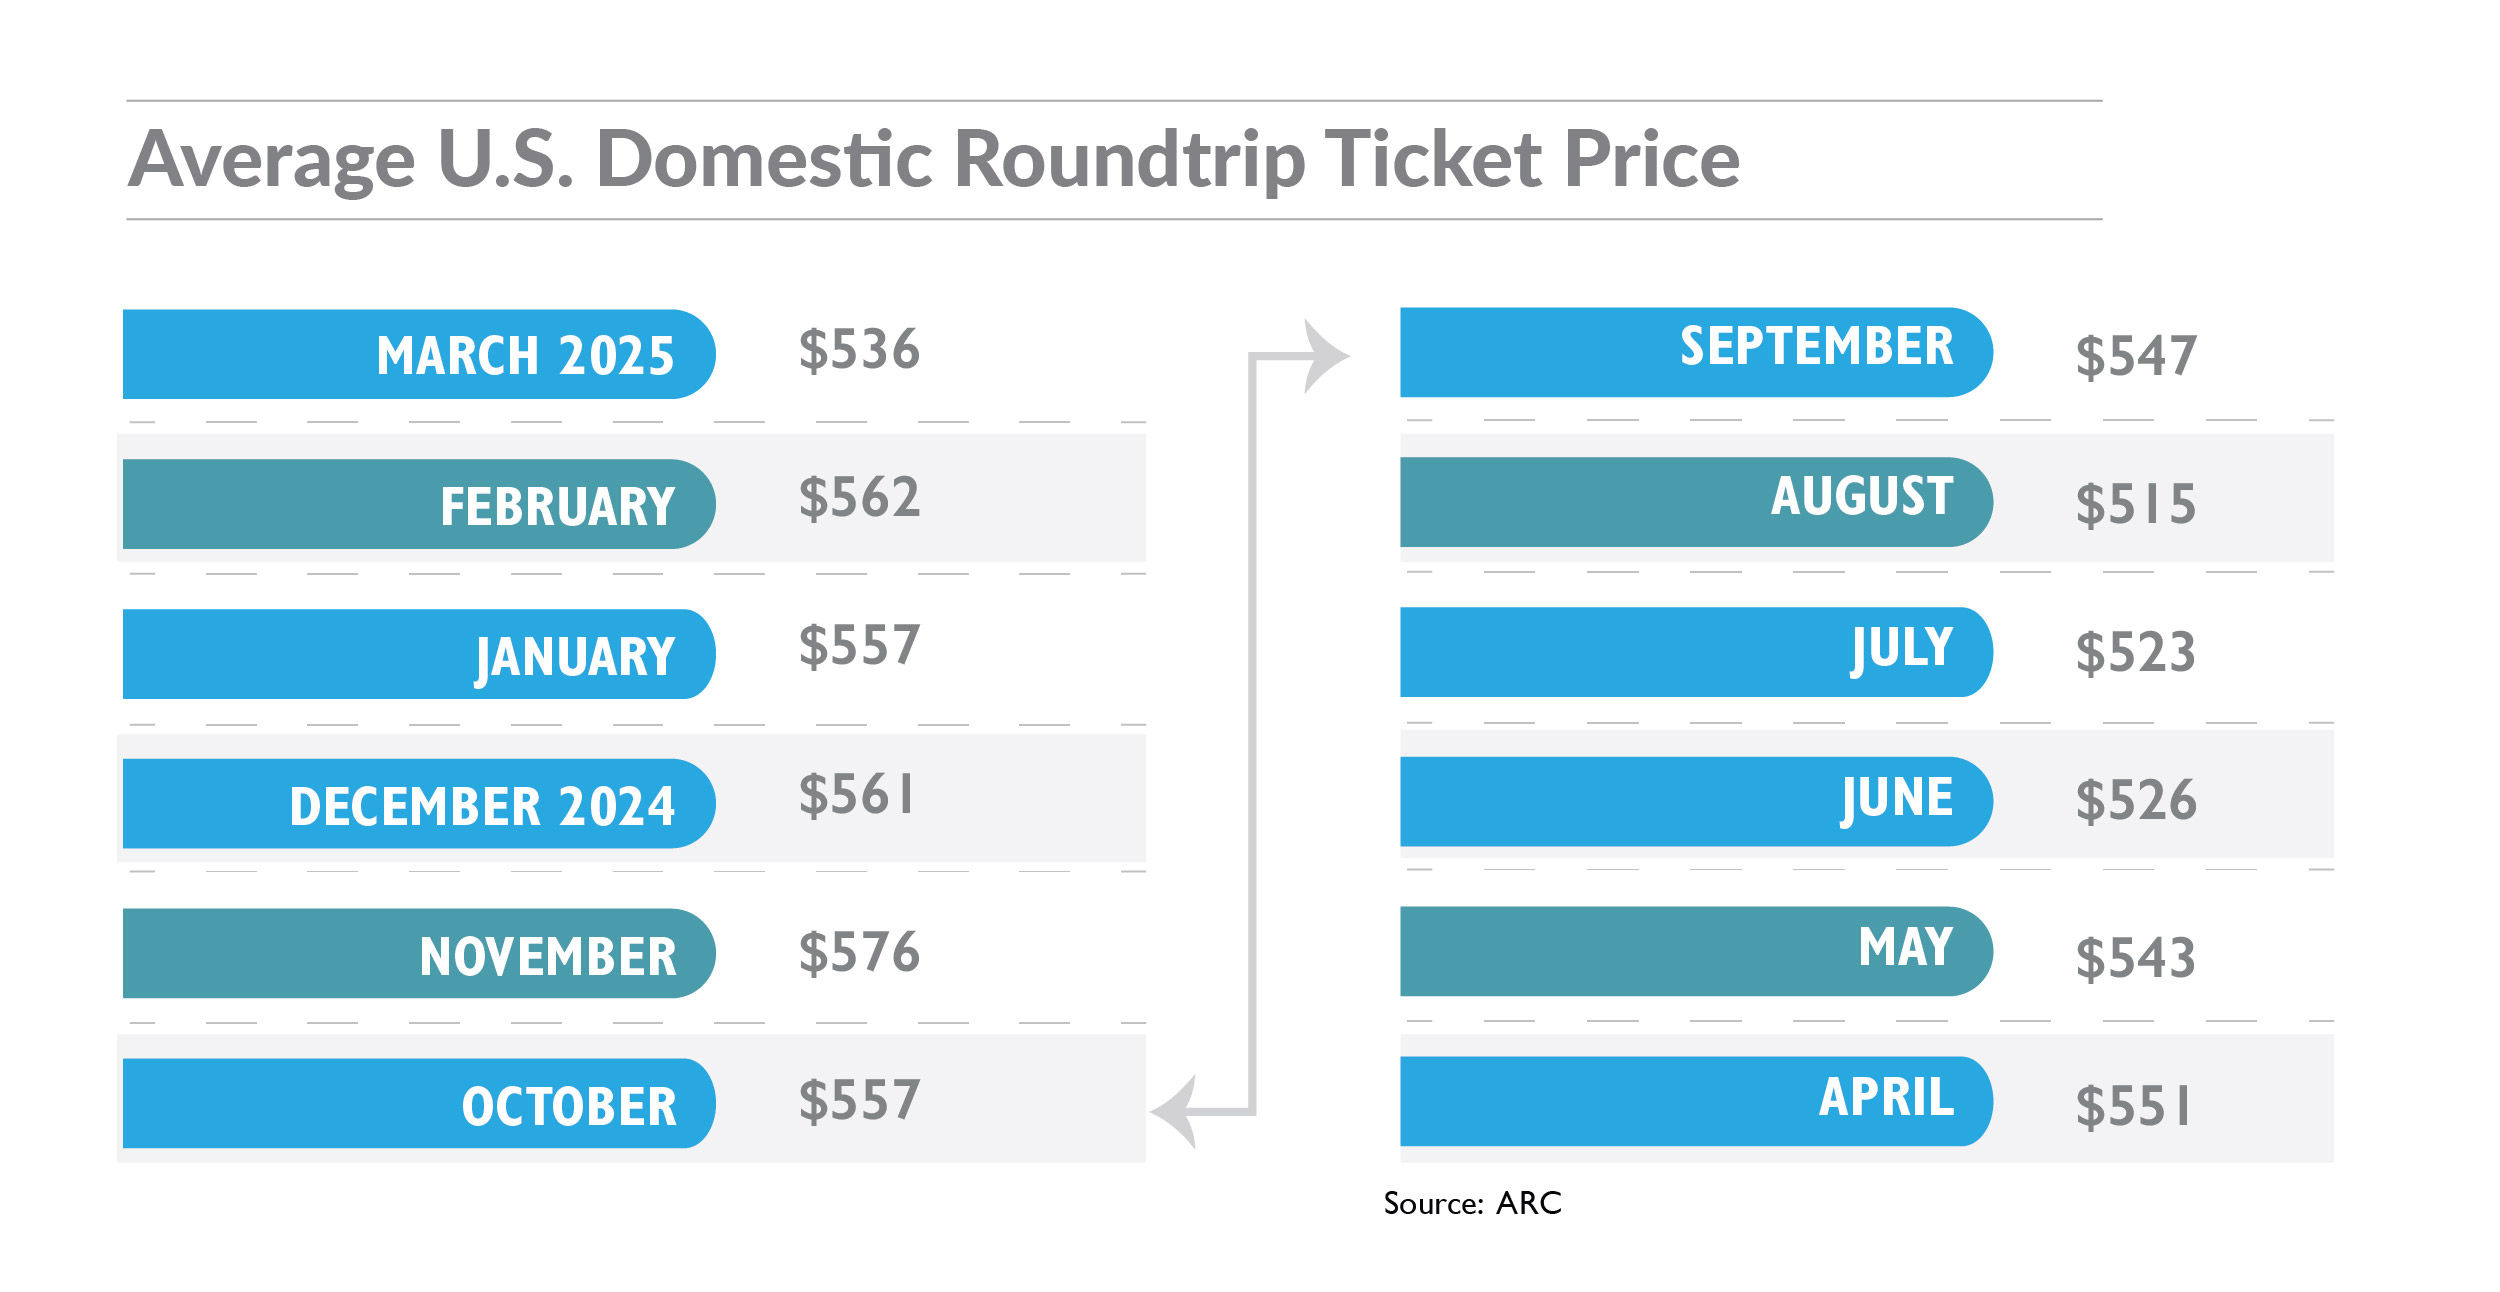Image resolution: width=2500 pixels, height=1292 pixels.
Task: Select the SEPTEMBER bar label
Action: coord(1816,347)
